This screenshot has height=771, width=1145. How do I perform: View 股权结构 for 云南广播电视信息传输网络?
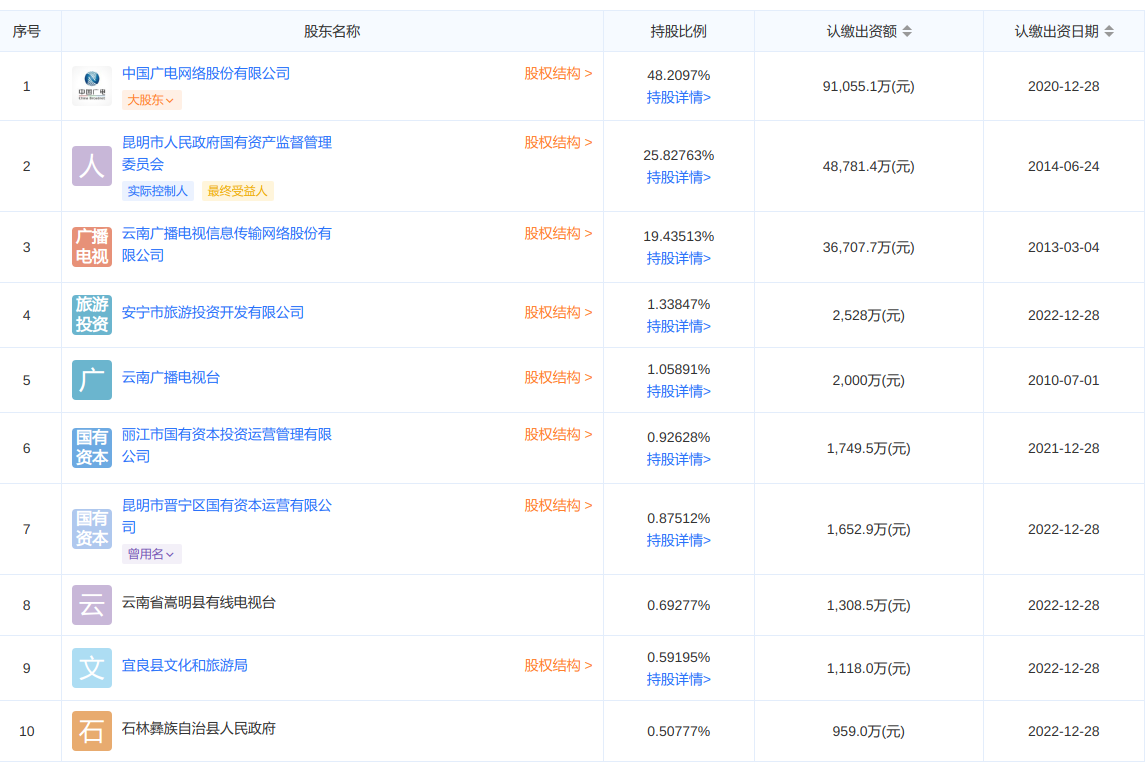coord(558,234)
